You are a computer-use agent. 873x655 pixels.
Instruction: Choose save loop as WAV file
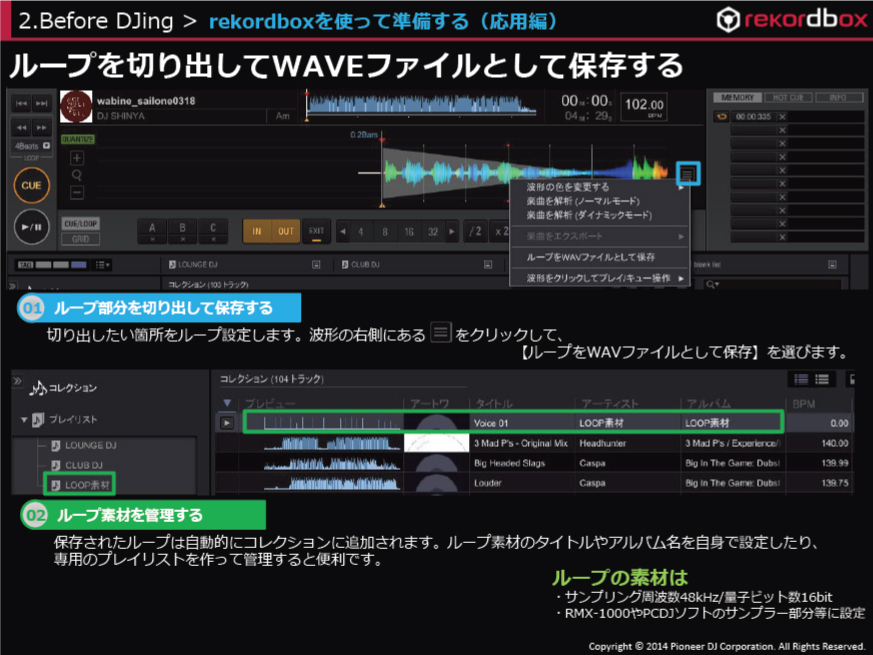click(600, 257)
